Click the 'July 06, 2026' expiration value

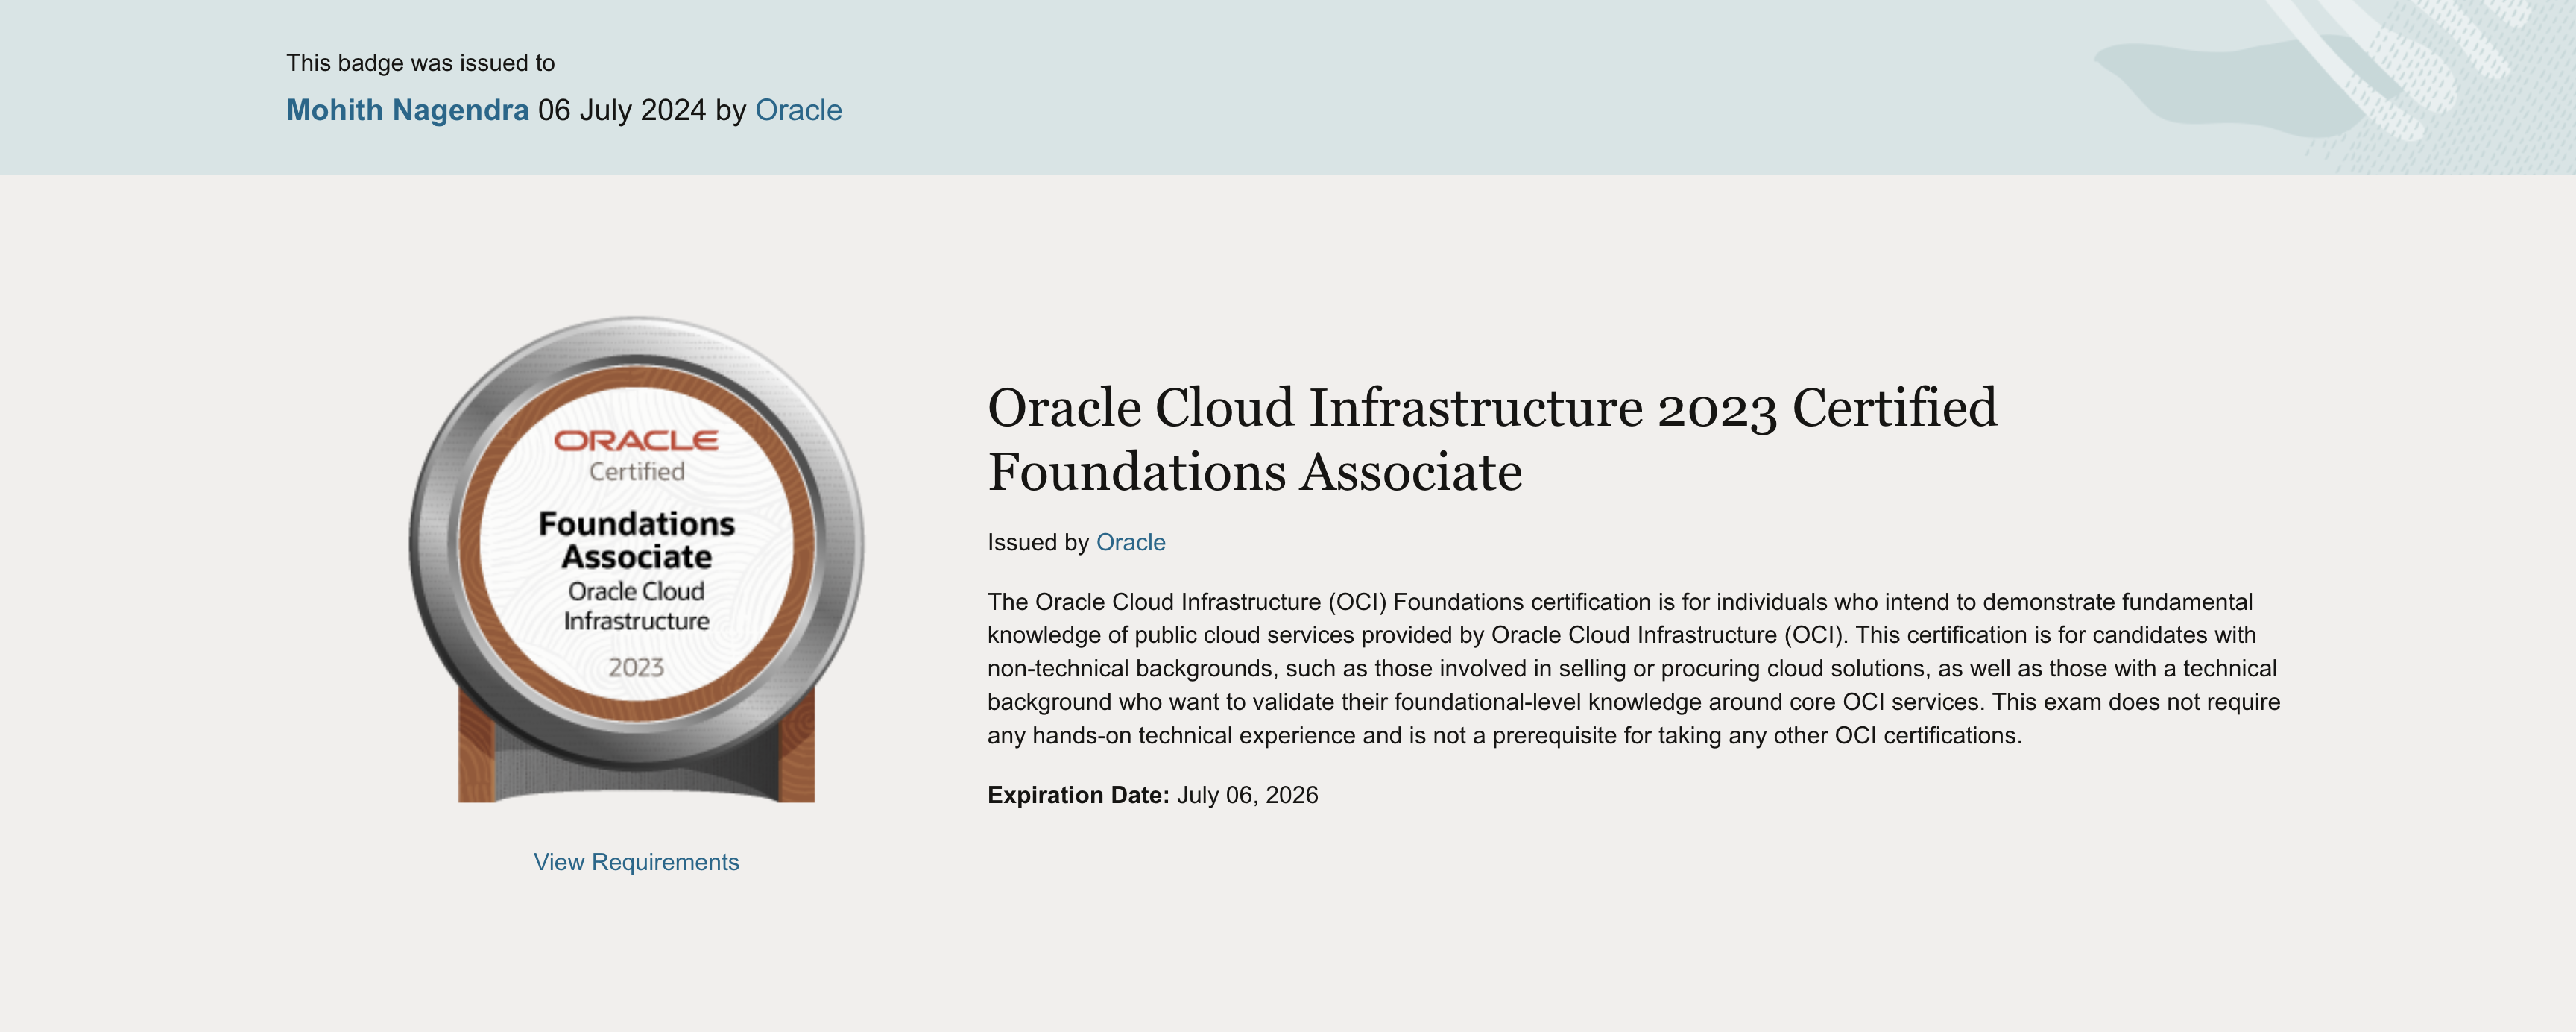click(x=1247, y=795)
